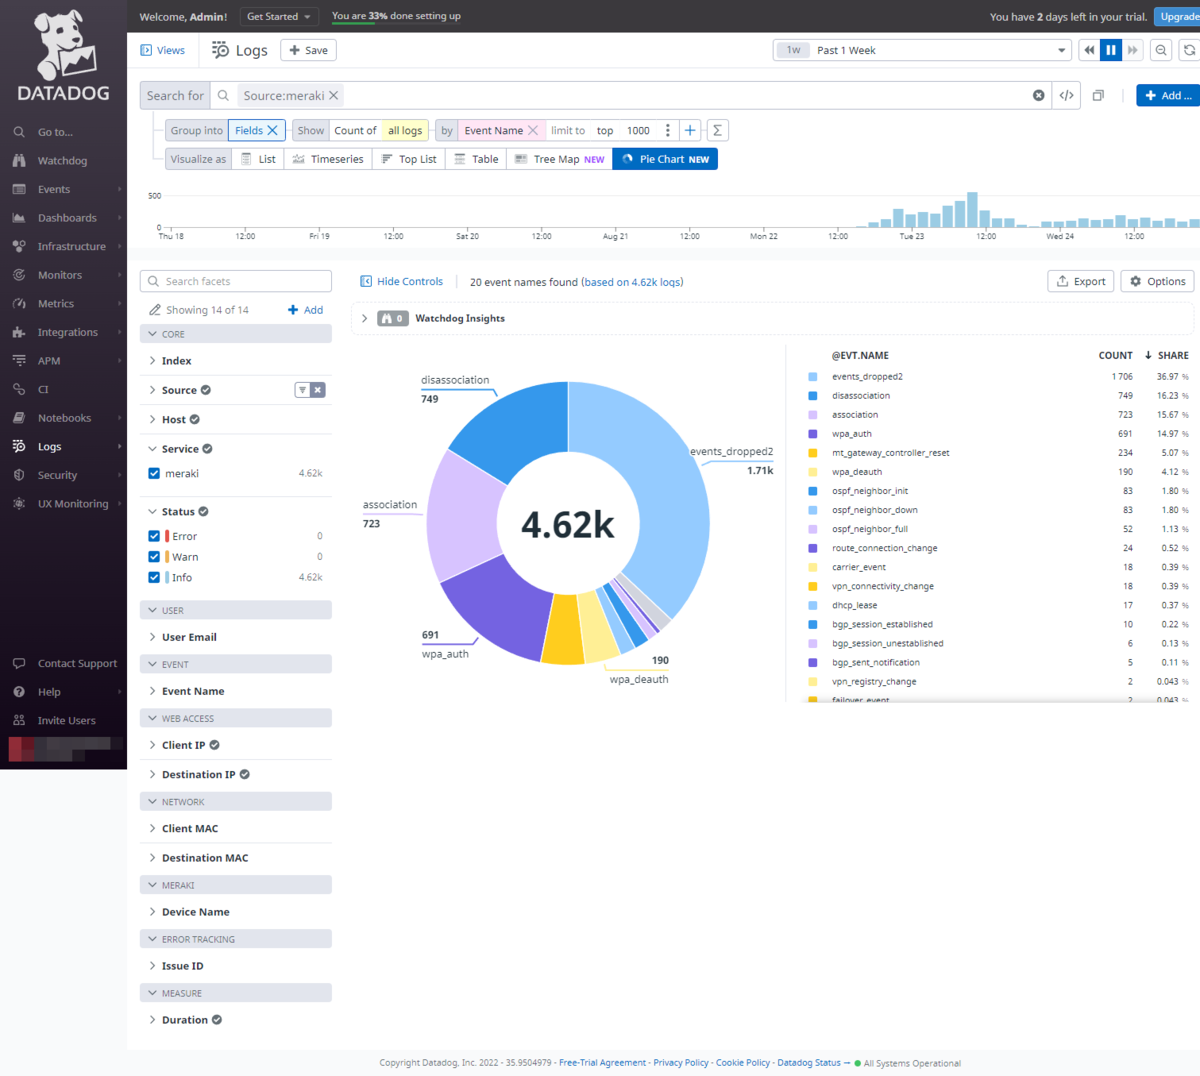Switch visualization to Timeseries
Screen dimensions: 1200x1076
click(x=328, y=159)
